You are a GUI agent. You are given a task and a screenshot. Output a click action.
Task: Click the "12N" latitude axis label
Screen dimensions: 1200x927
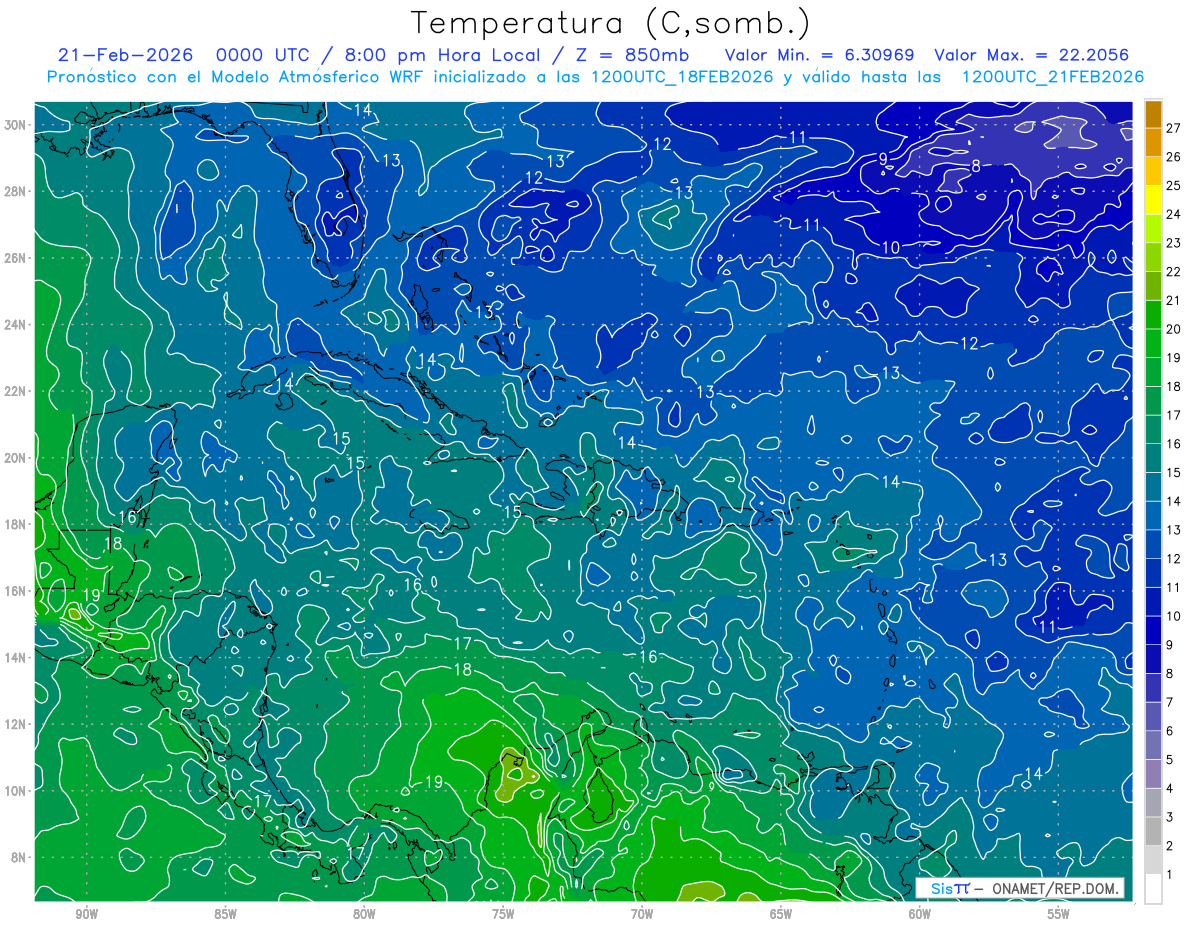pos(16,724)
